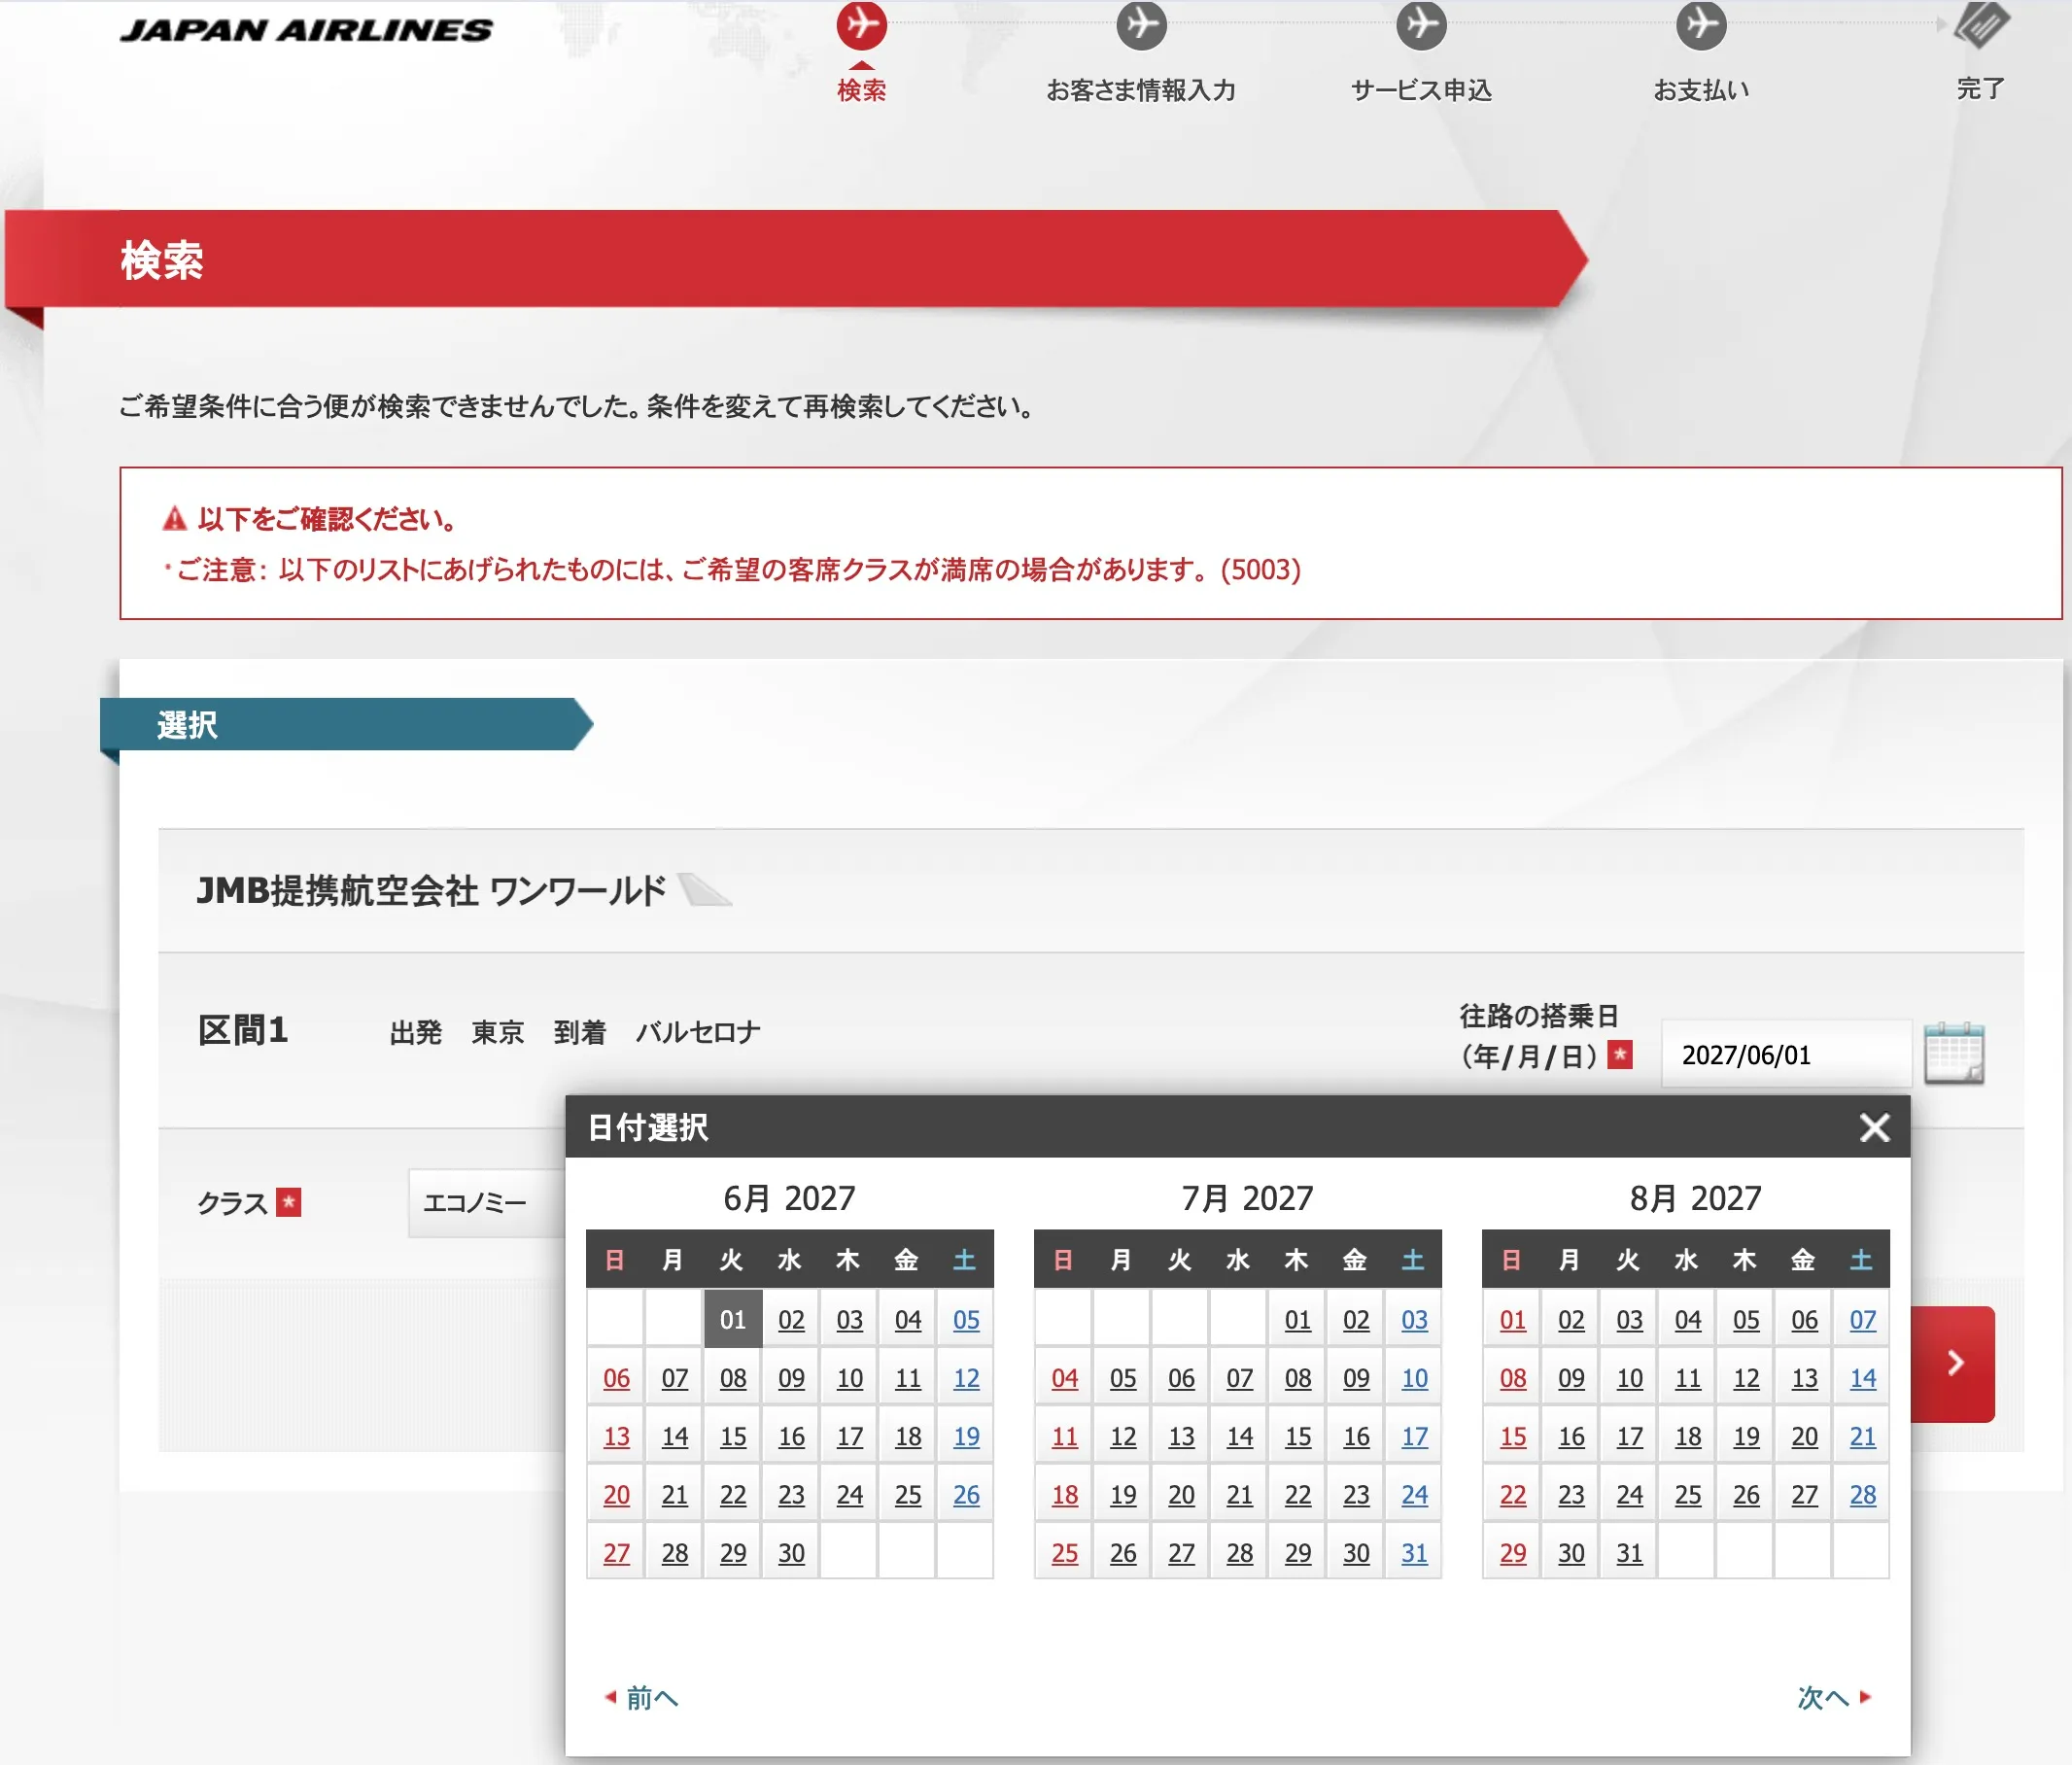
Task: Choose Sunday June 06 2027
Action: (x=616, y=1378)
